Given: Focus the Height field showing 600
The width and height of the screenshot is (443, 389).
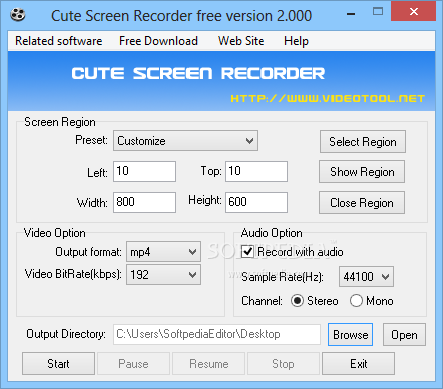Looking at the screenshot, I should pos(256,202).
